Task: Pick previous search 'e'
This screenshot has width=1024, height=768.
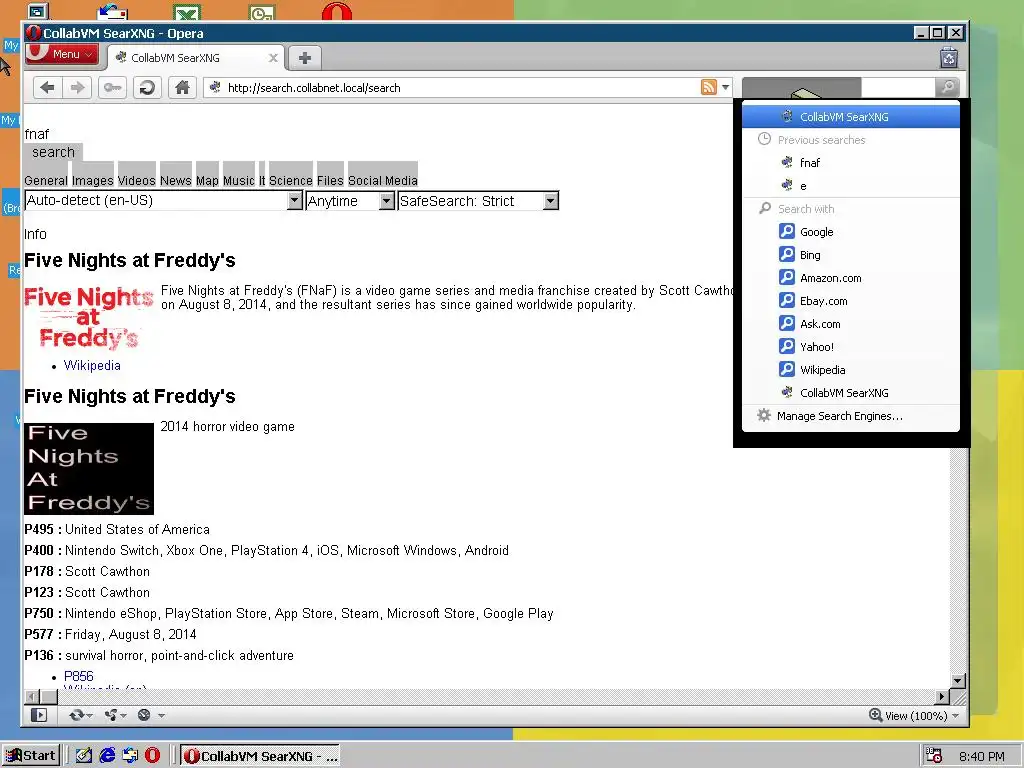Action: tap(850, 186)
